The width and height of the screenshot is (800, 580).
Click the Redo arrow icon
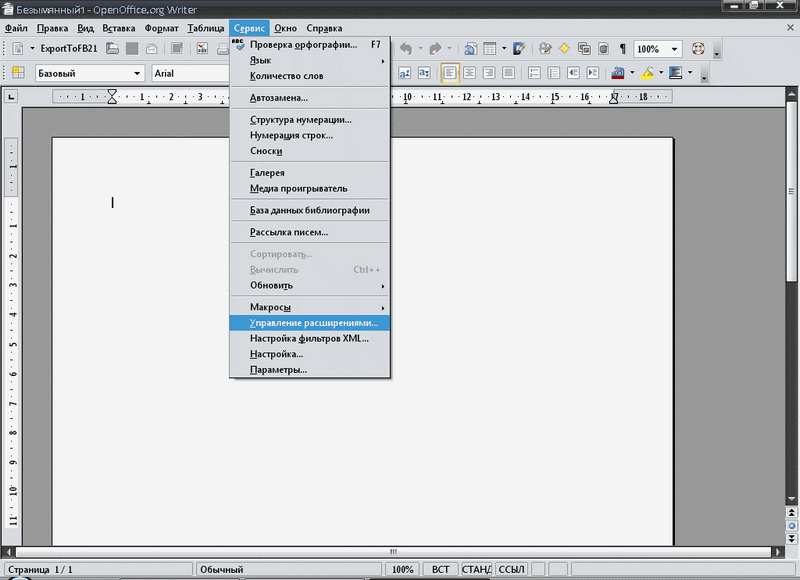click(x=435, y=48)
